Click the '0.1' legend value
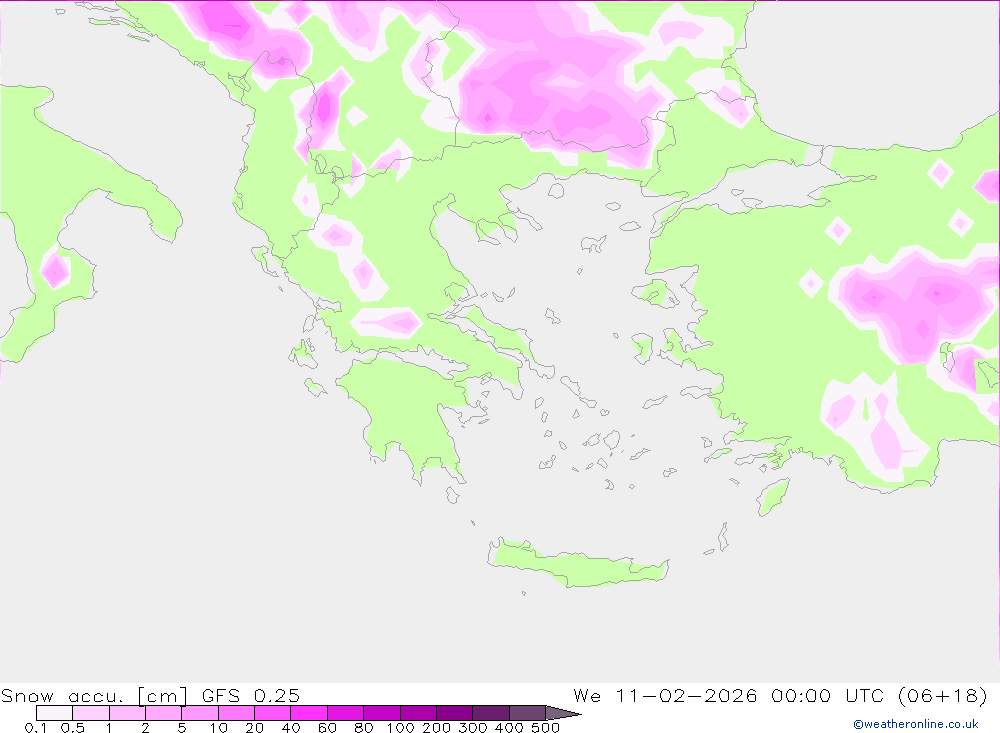Image resolution: width=1000 pixels, height=733 pixels. 36,727
